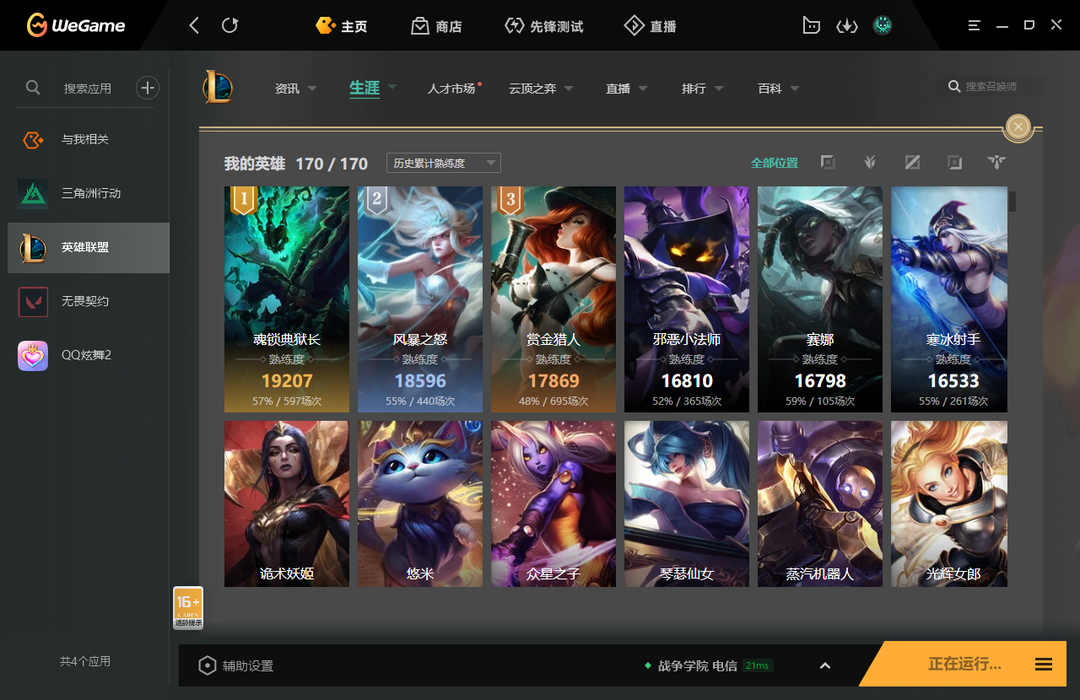The height and width of the screenshot is (700, 1080).
Task: Expand the server list up arrow
Action: pyautogui.click(x=825, y=666)
